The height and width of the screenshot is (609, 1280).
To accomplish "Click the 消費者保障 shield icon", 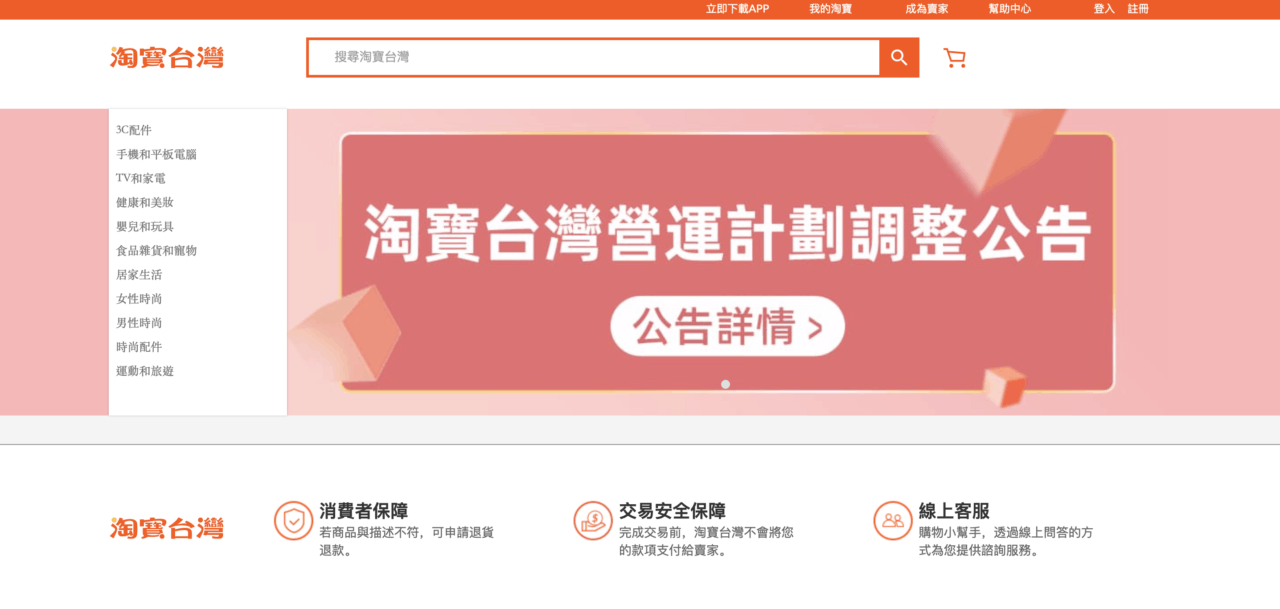I will [293, 521].
